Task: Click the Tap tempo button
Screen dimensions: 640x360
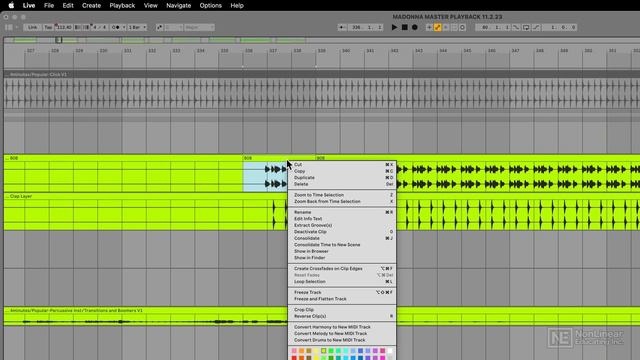Action: pos(48,27)
